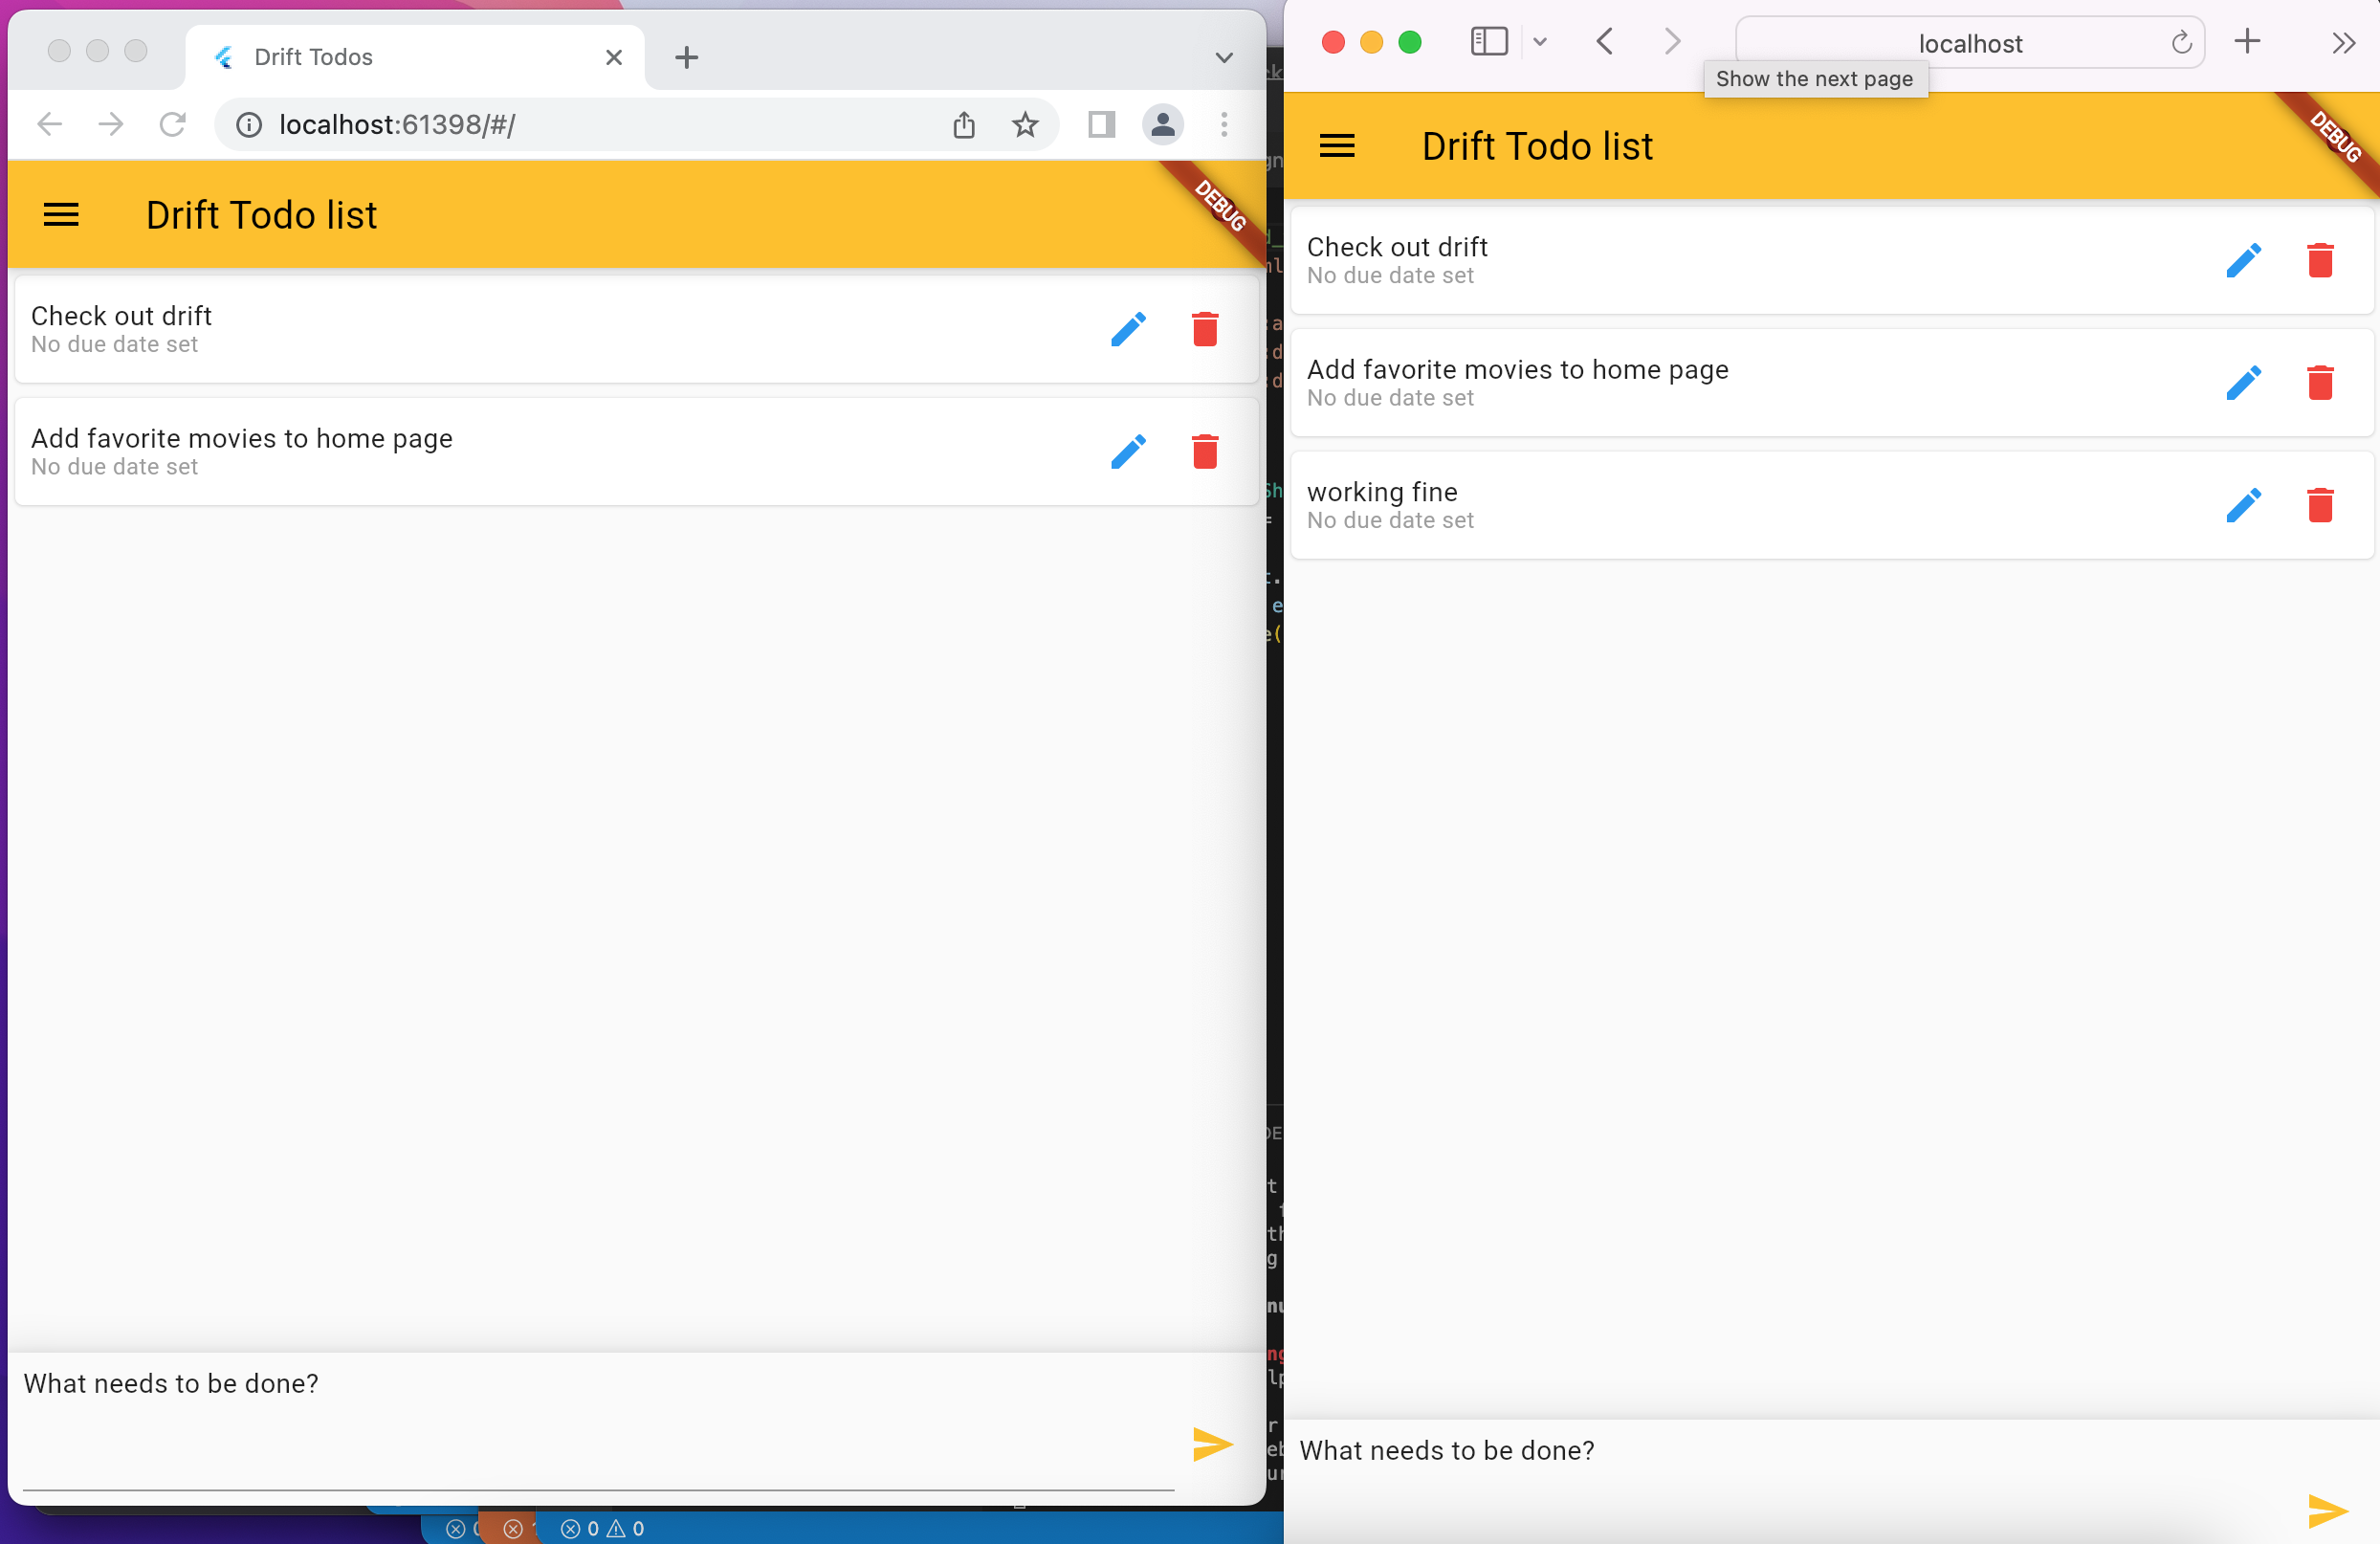Edit the "Check out drift" todo
Screen dimensions: 2380x1544
point(1128,330)
